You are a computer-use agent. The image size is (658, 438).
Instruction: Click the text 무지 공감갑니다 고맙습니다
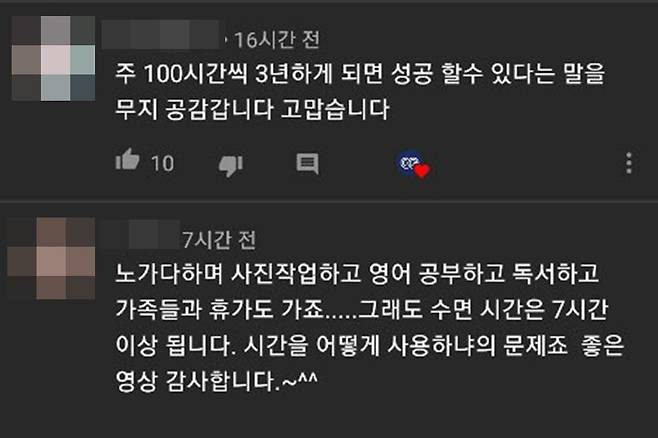coord(252,109)
